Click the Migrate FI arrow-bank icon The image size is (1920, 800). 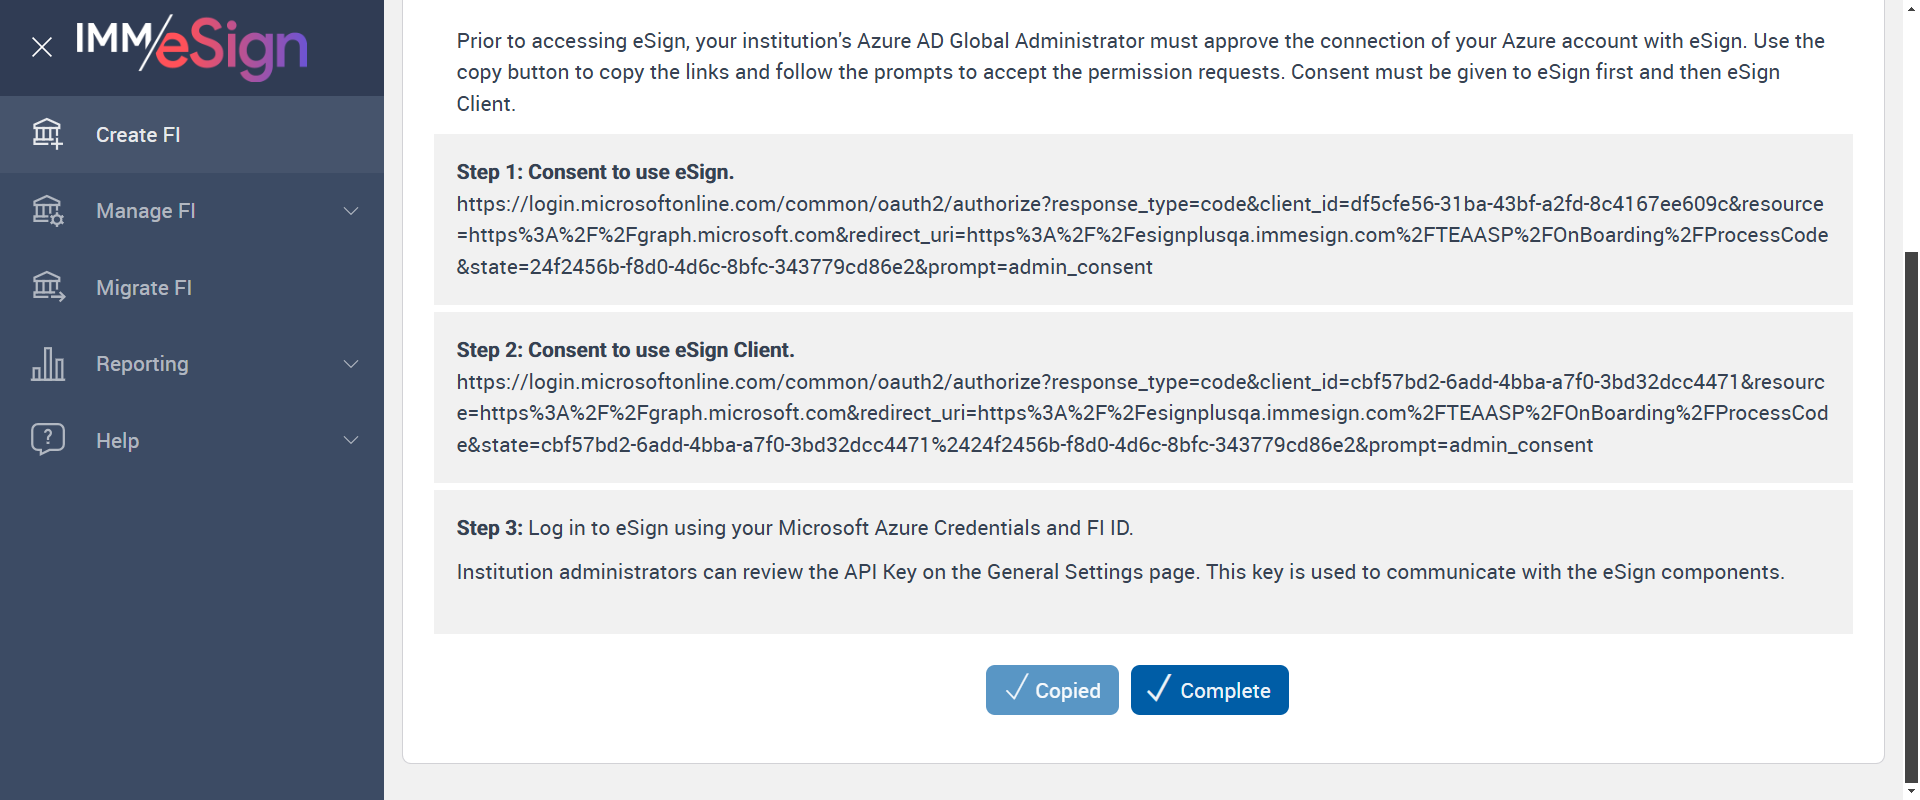pyautogui.click(x=47, y=288)
